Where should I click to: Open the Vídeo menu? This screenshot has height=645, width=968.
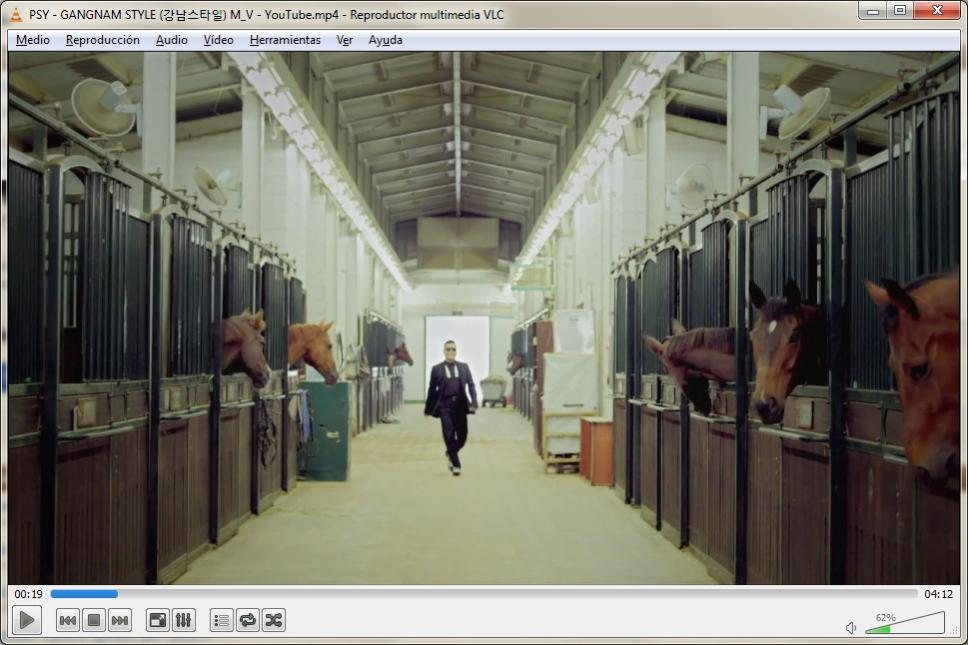(x=219, y=40)
